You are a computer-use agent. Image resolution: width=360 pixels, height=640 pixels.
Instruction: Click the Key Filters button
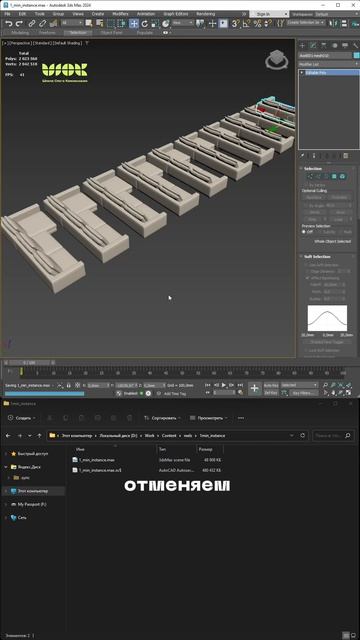[x=304, y=393]
